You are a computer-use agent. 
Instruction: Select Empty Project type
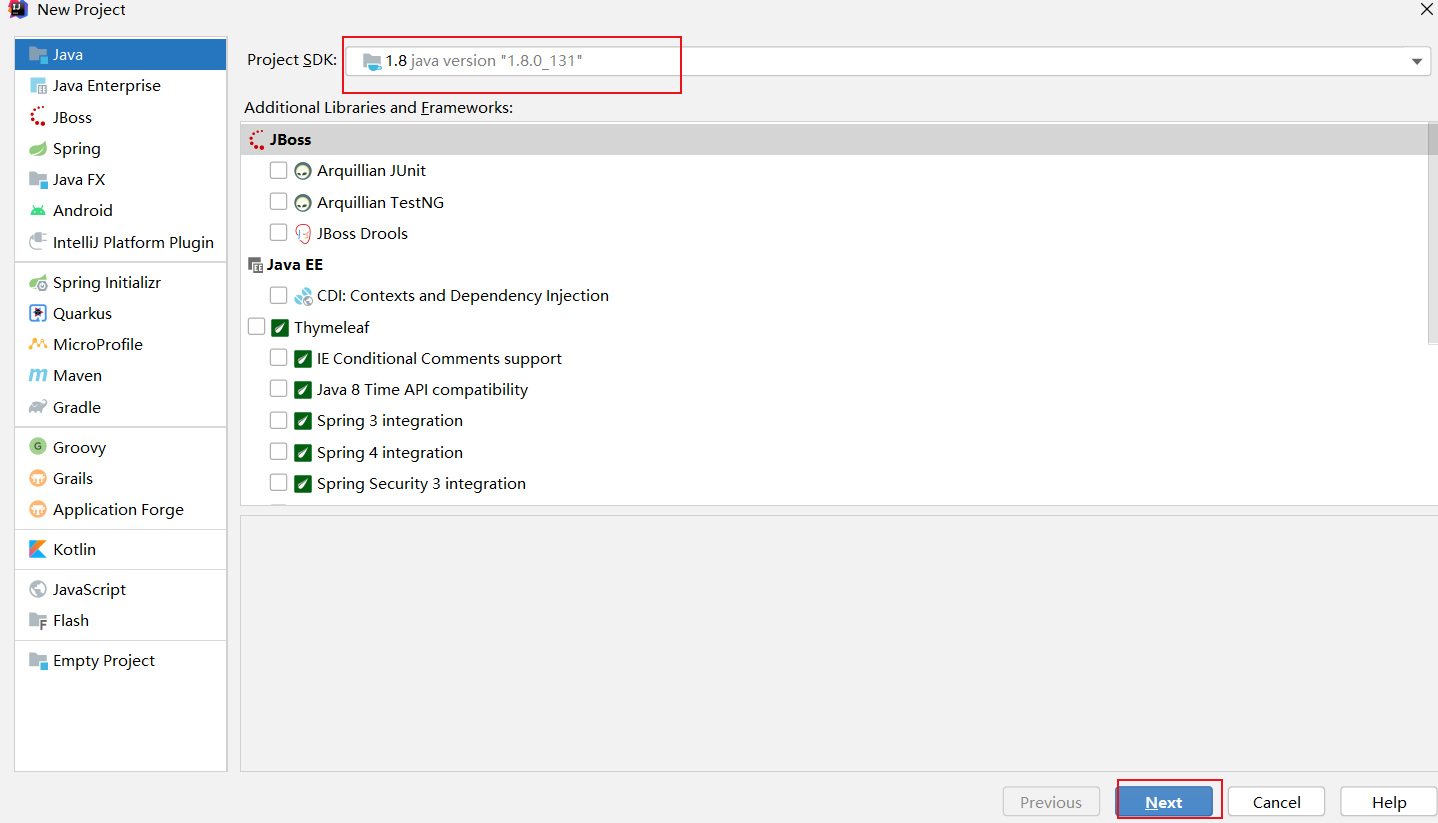(x=120, y=660)
